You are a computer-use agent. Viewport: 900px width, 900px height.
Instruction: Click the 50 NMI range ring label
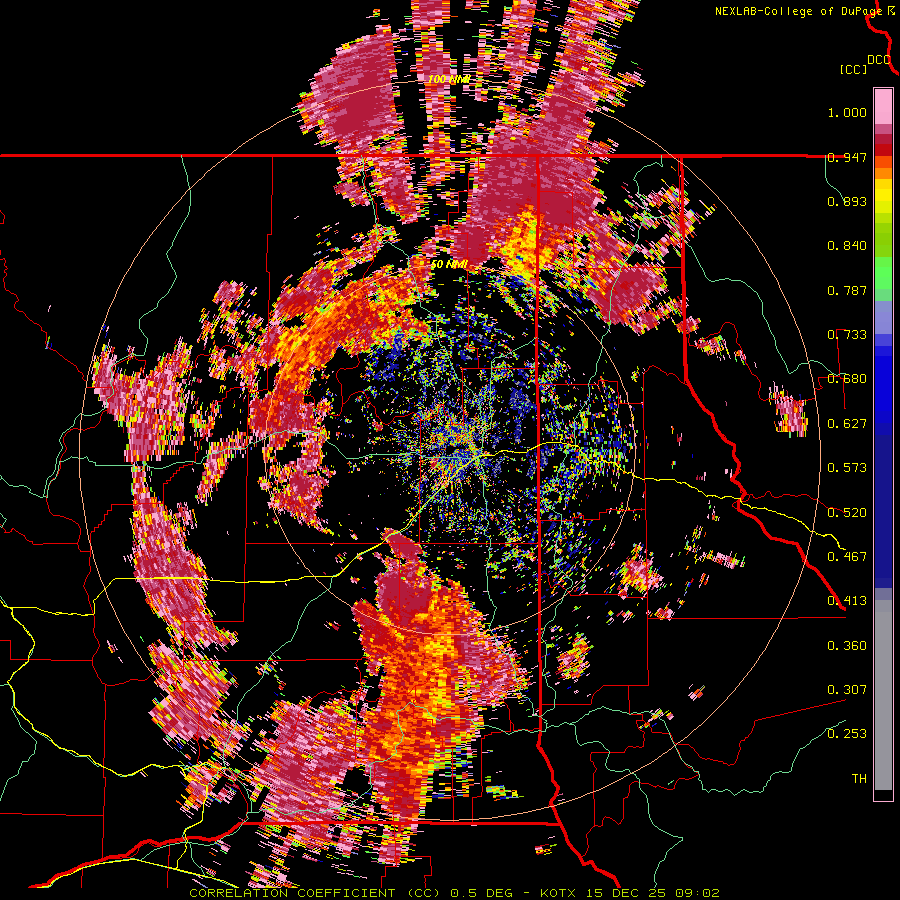448,265
